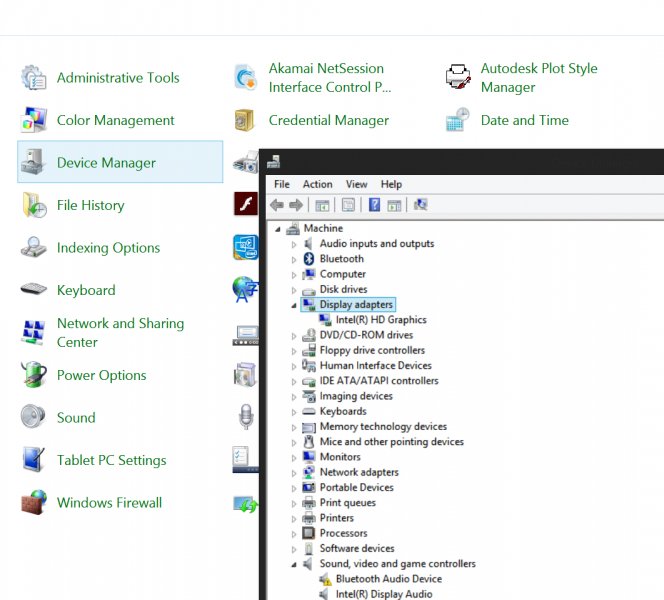Image resolution: width=664 pixels, height=600 pixels.
Task: Open the View menu
Action: pyautogui.click(x=356, y=184)
